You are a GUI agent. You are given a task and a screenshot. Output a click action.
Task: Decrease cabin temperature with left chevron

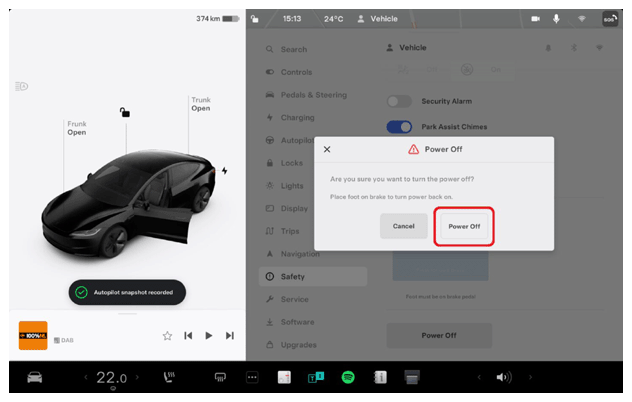tap(85, 377)
